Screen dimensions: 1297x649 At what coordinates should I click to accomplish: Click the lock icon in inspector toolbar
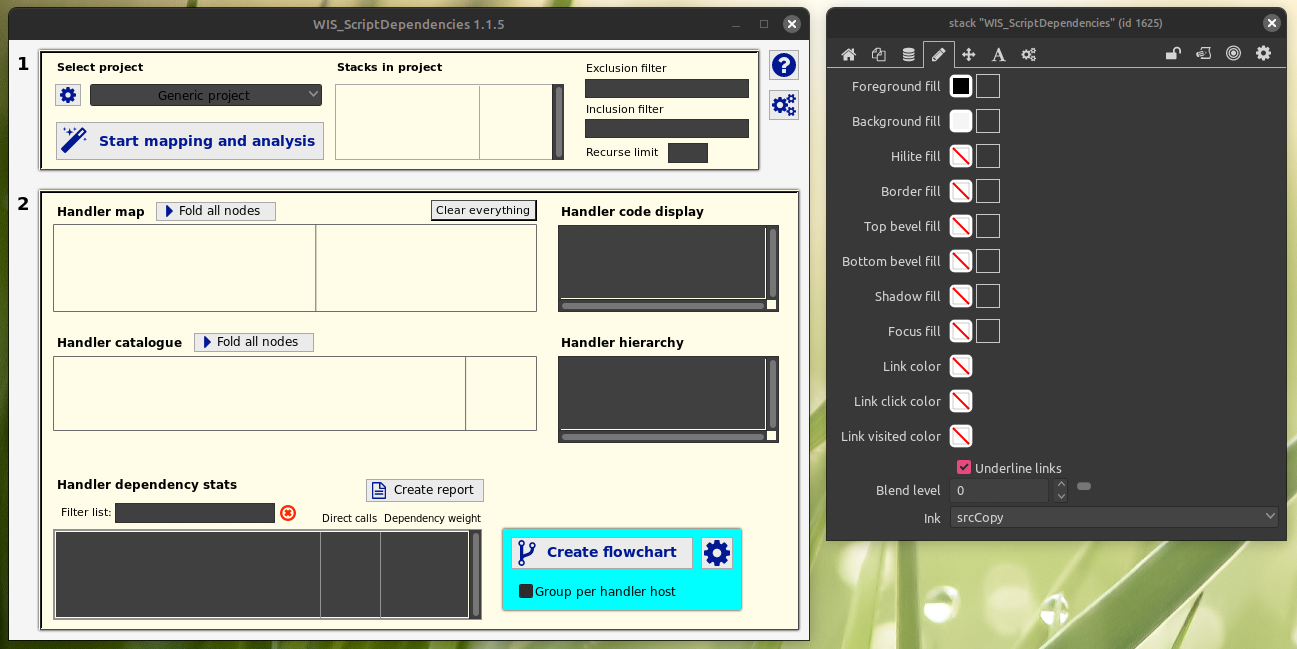(x=1173, y=54)
